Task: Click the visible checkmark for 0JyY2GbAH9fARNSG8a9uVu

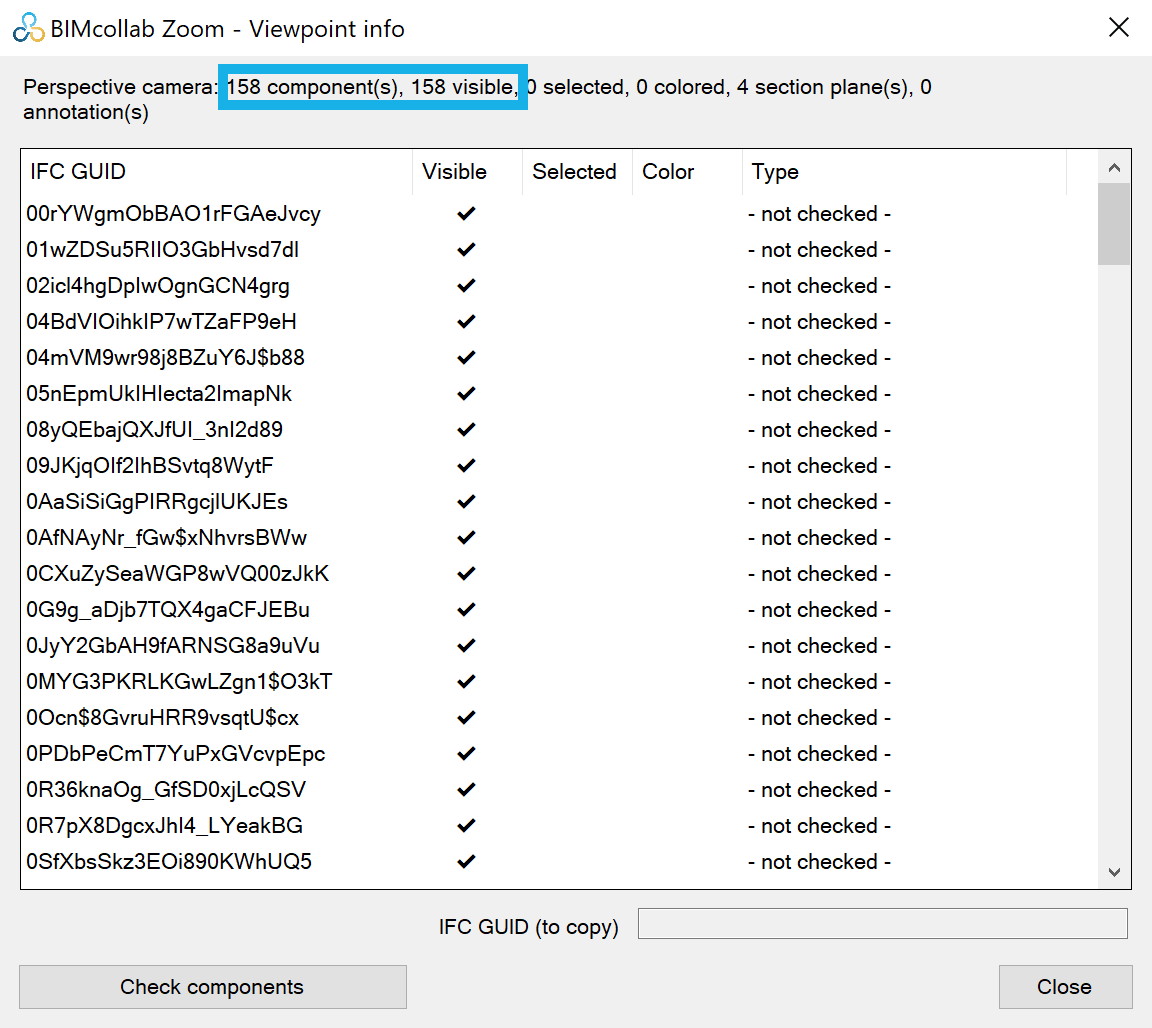Action: click(x=467, y=646)
